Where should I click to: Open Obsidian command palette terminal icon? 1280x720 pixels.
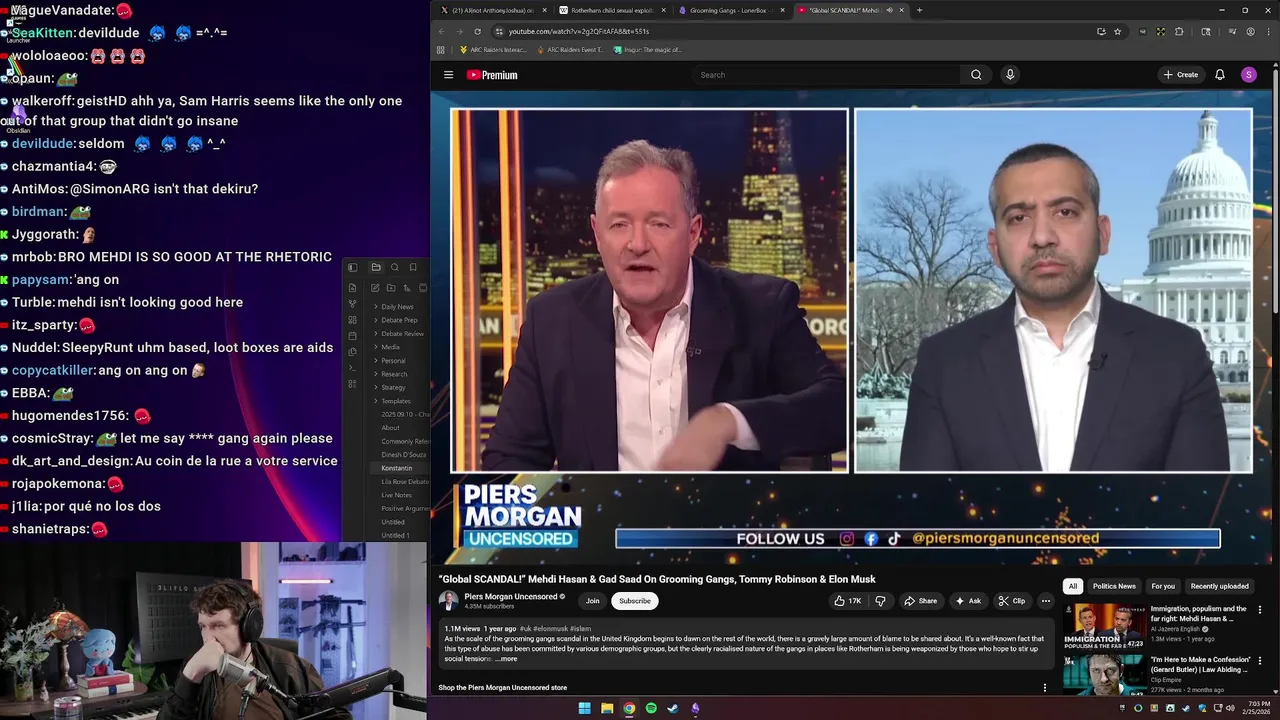tap(352, 368)
